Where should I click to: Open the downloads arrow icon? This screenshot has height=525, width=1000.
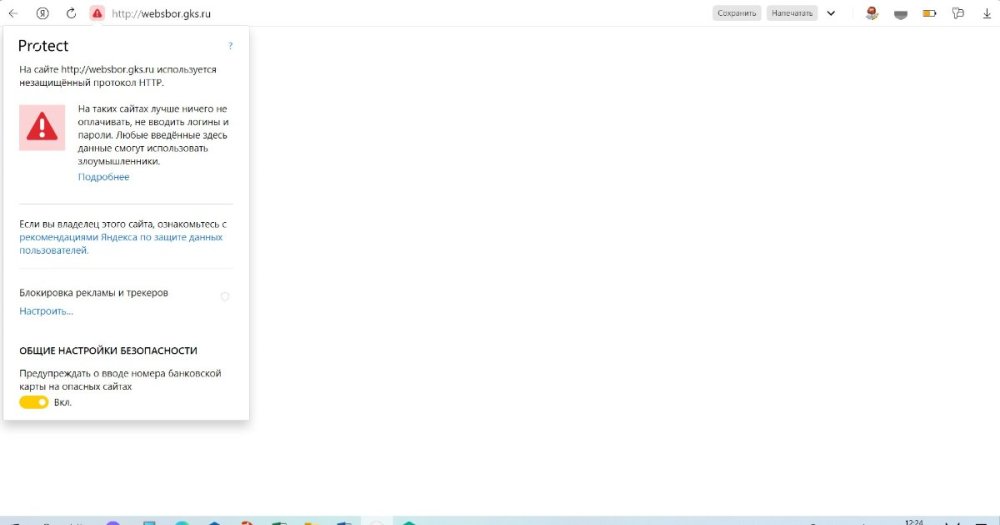tap(987, 13)
